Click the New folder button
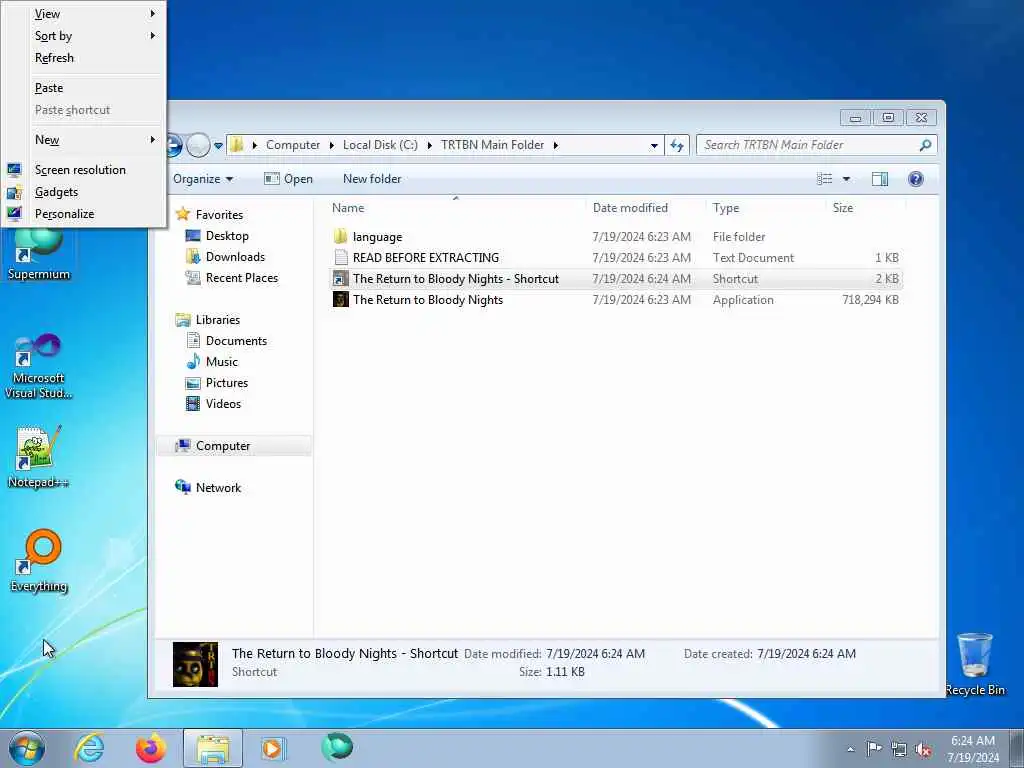Viewport: 1024px width, 768px height. click(x=372, y=179)
